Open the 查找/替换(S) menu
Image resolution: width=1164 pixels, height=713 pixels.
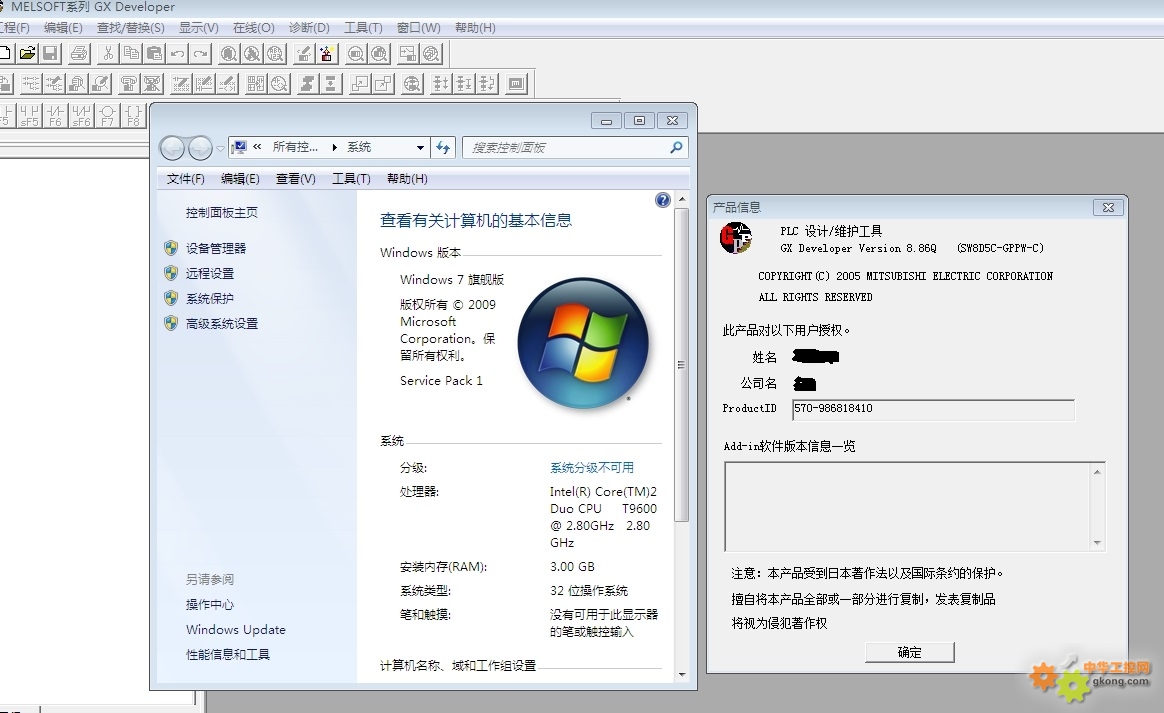131,27
